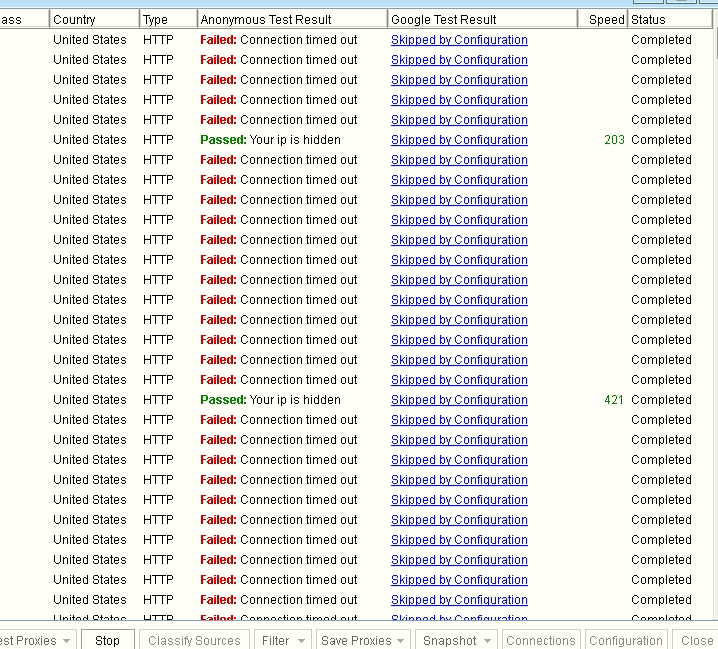Screen dimensions: 718x649
Task: Sort by Google Test Result column header
Action: (483, 20)
